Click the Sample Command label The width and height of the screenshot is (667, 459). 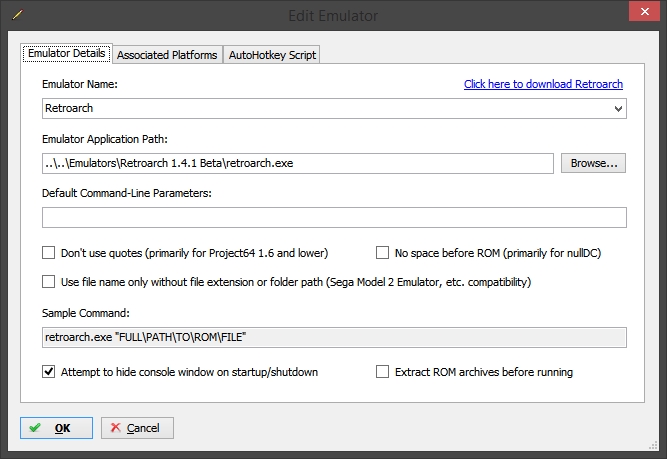[x=86, y=313]
